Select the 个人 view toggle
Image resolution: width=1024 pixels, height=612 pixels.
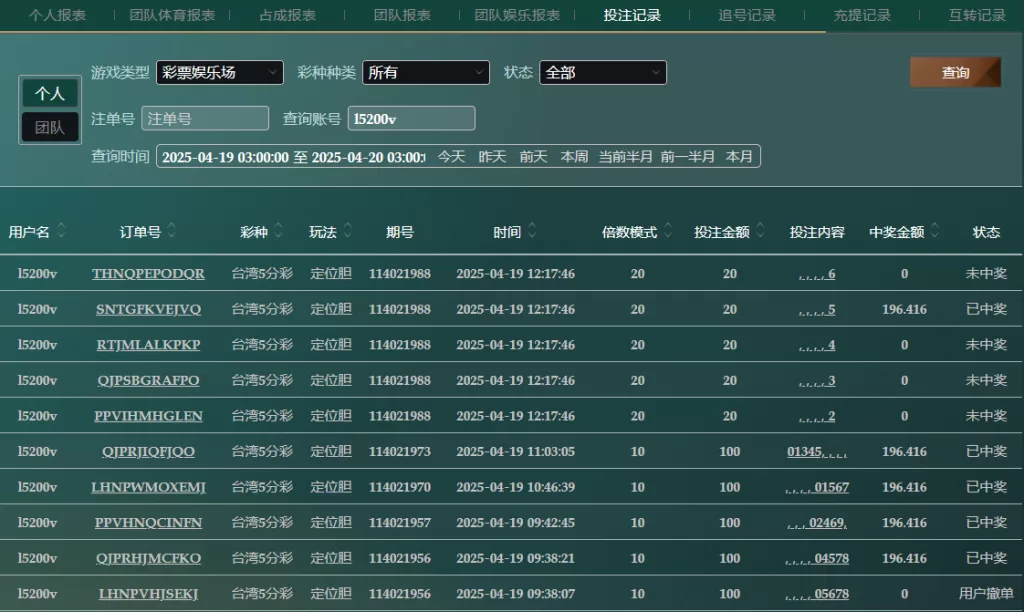(50, 93)
